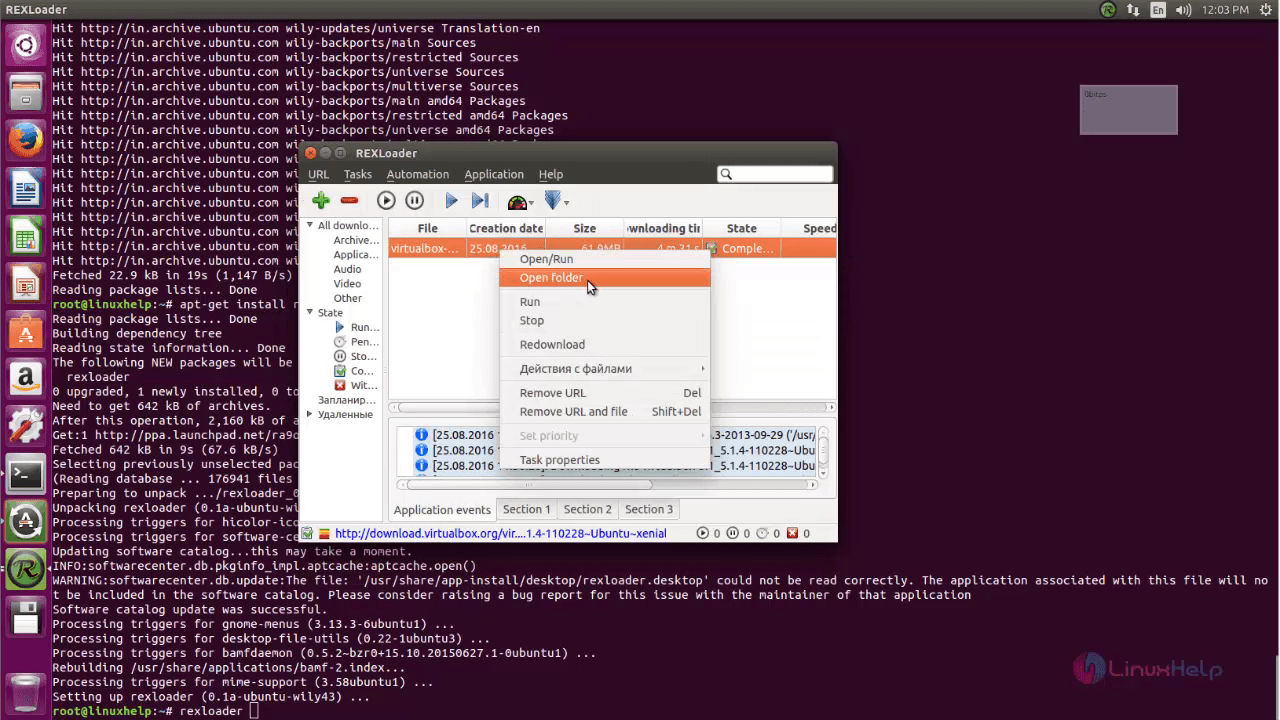Click the Stopped state pause icon

[340, 356]
